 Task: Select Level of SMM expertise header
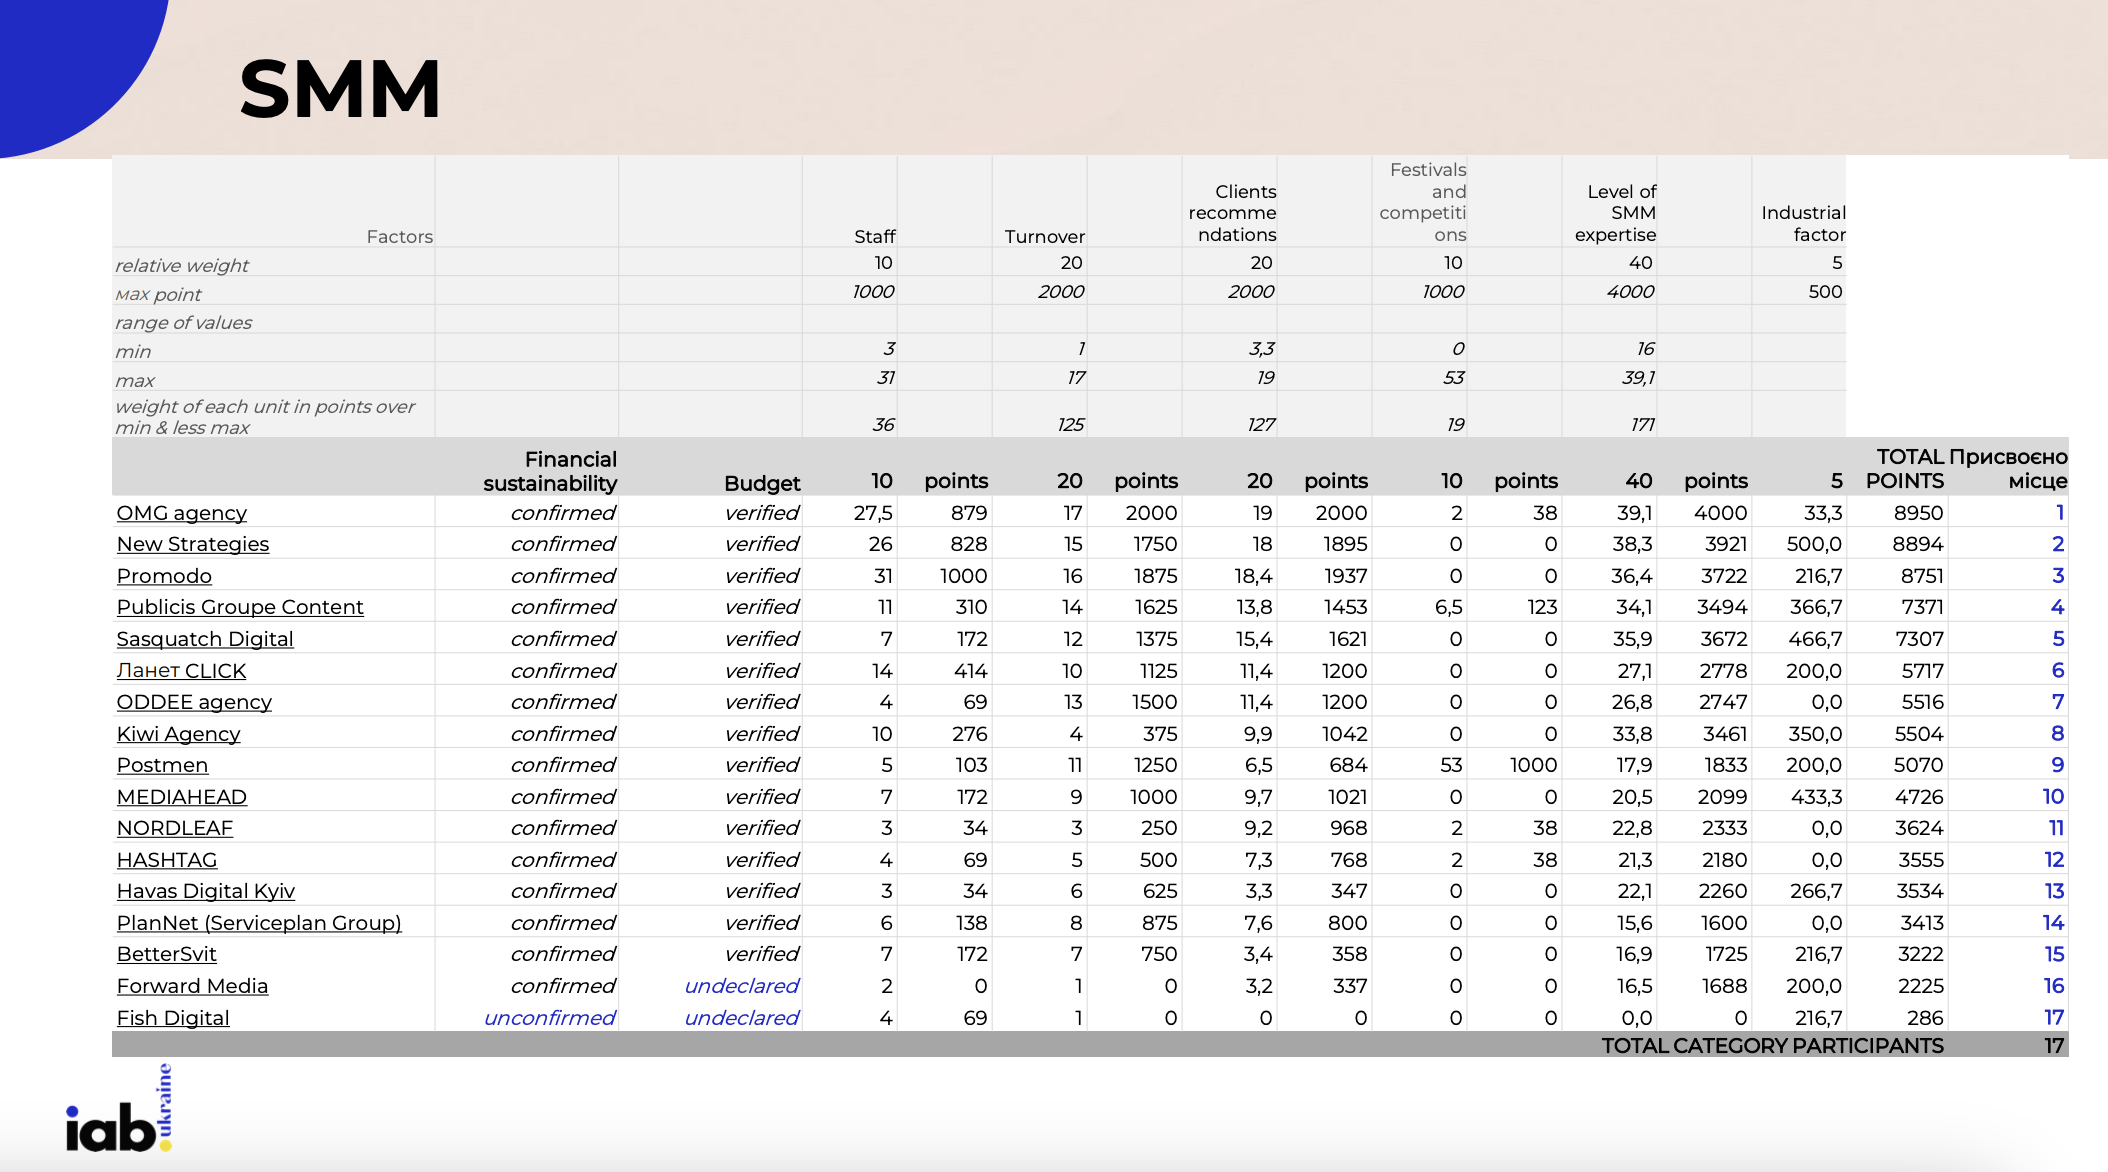click(1615, 213)
